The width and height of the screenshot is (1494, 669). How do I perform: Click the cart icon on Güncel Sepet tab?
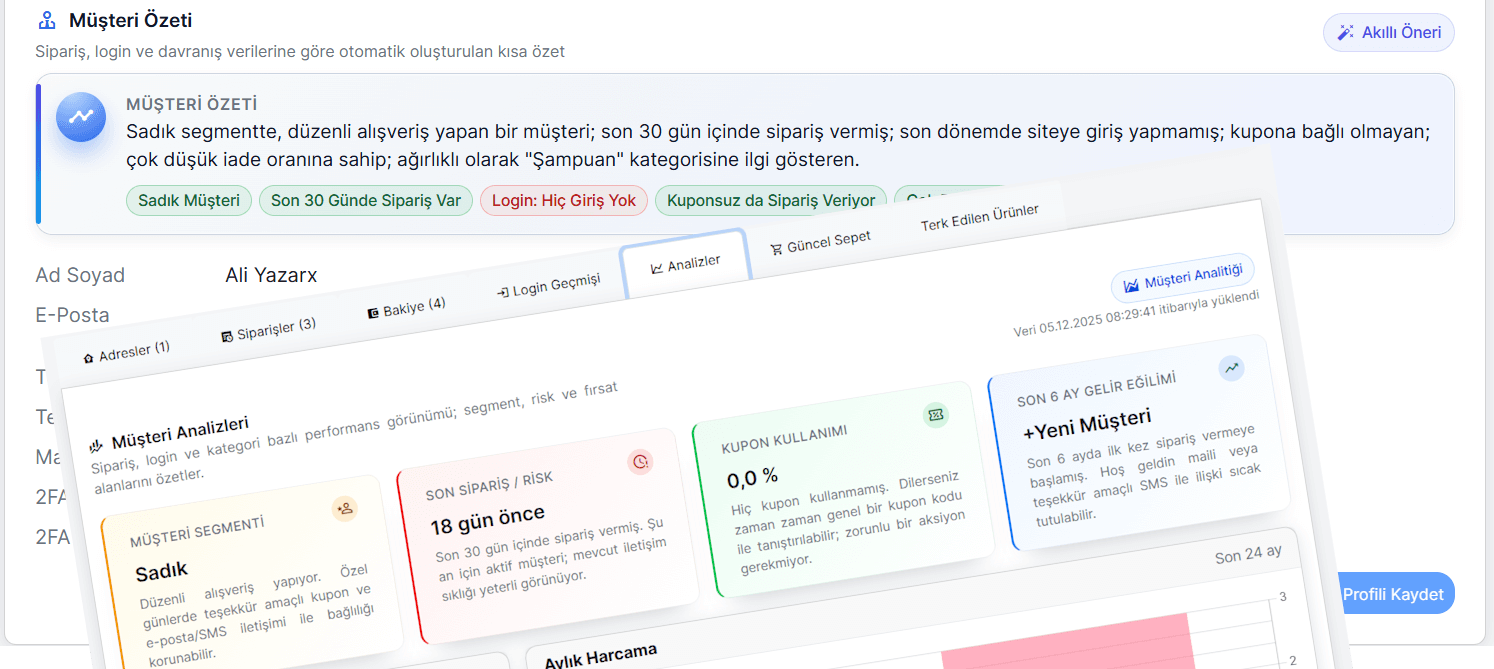click(x=776, y=250)
